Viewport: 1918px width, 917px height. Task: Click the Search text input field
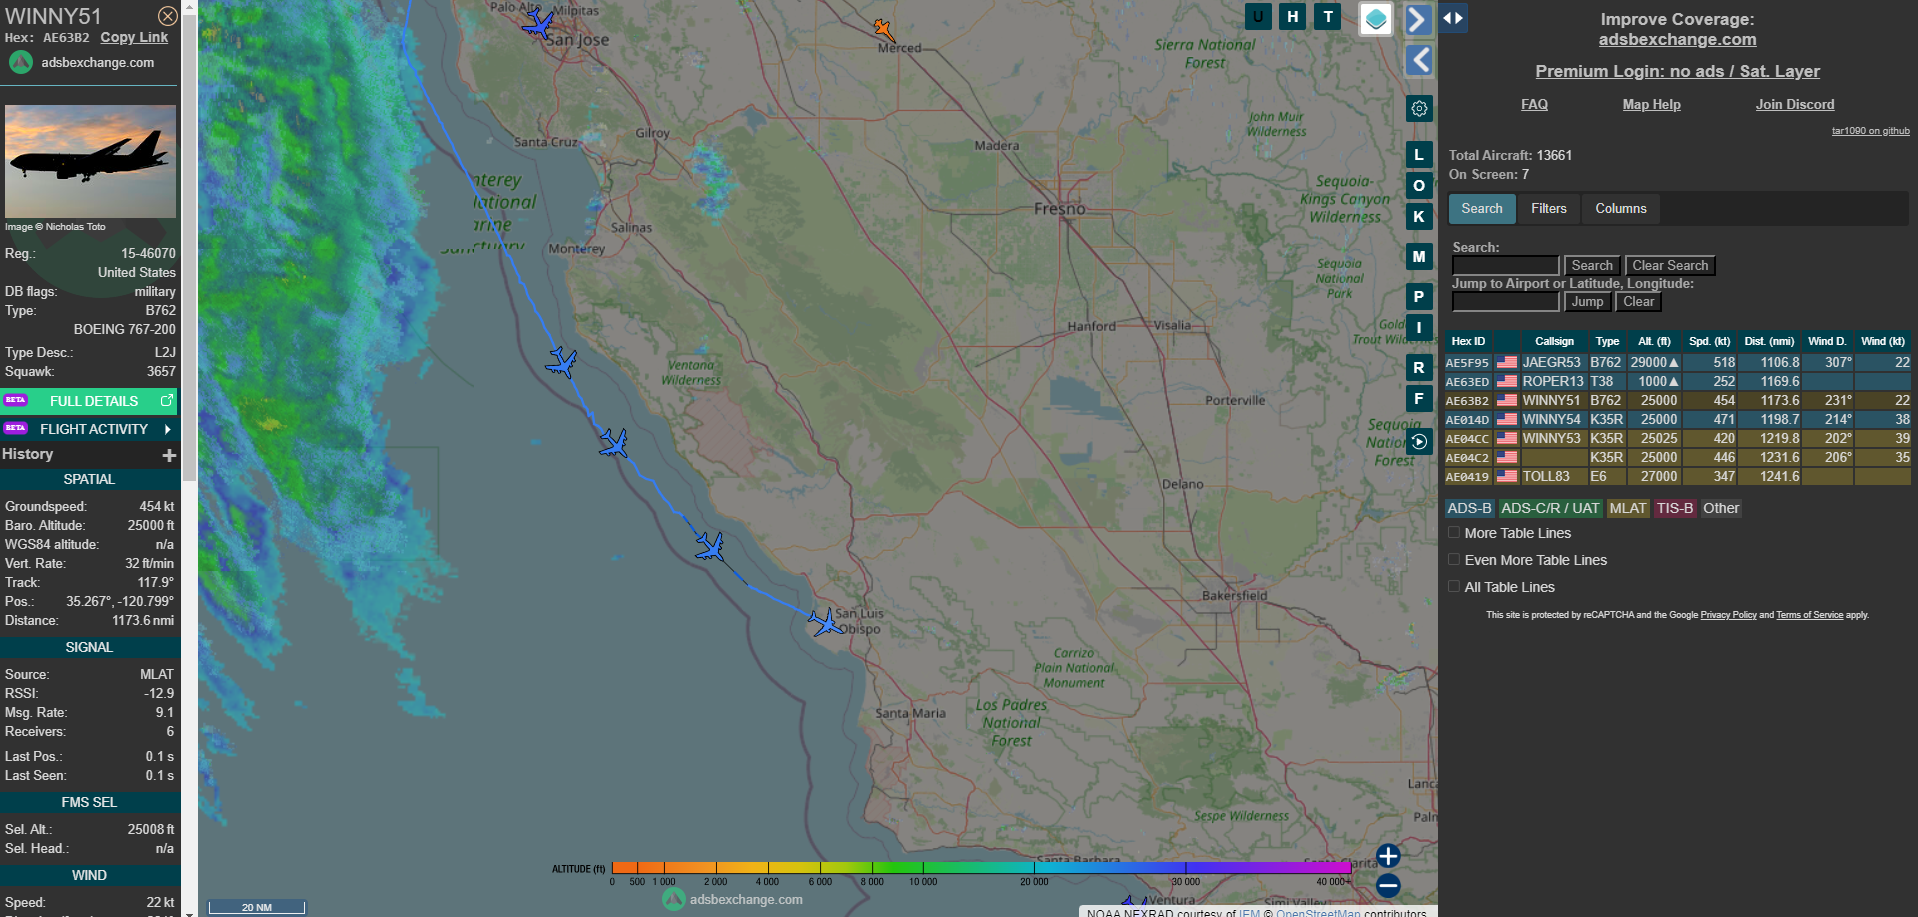tap(1505, 265)
